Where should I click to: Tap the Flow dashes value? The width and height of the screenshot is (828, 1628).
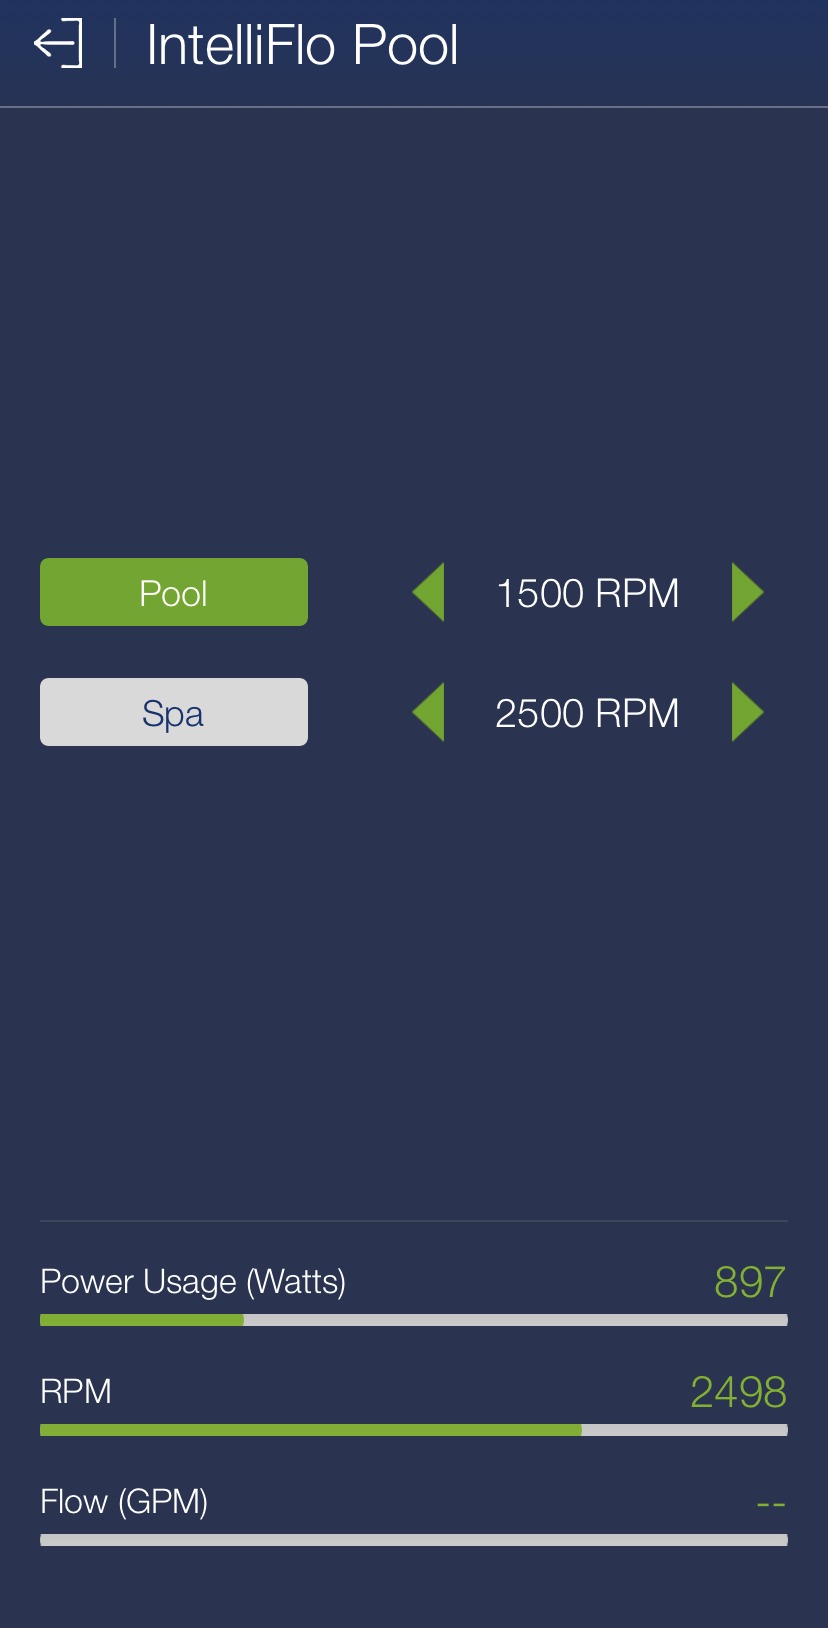[x=771, y=1504]
